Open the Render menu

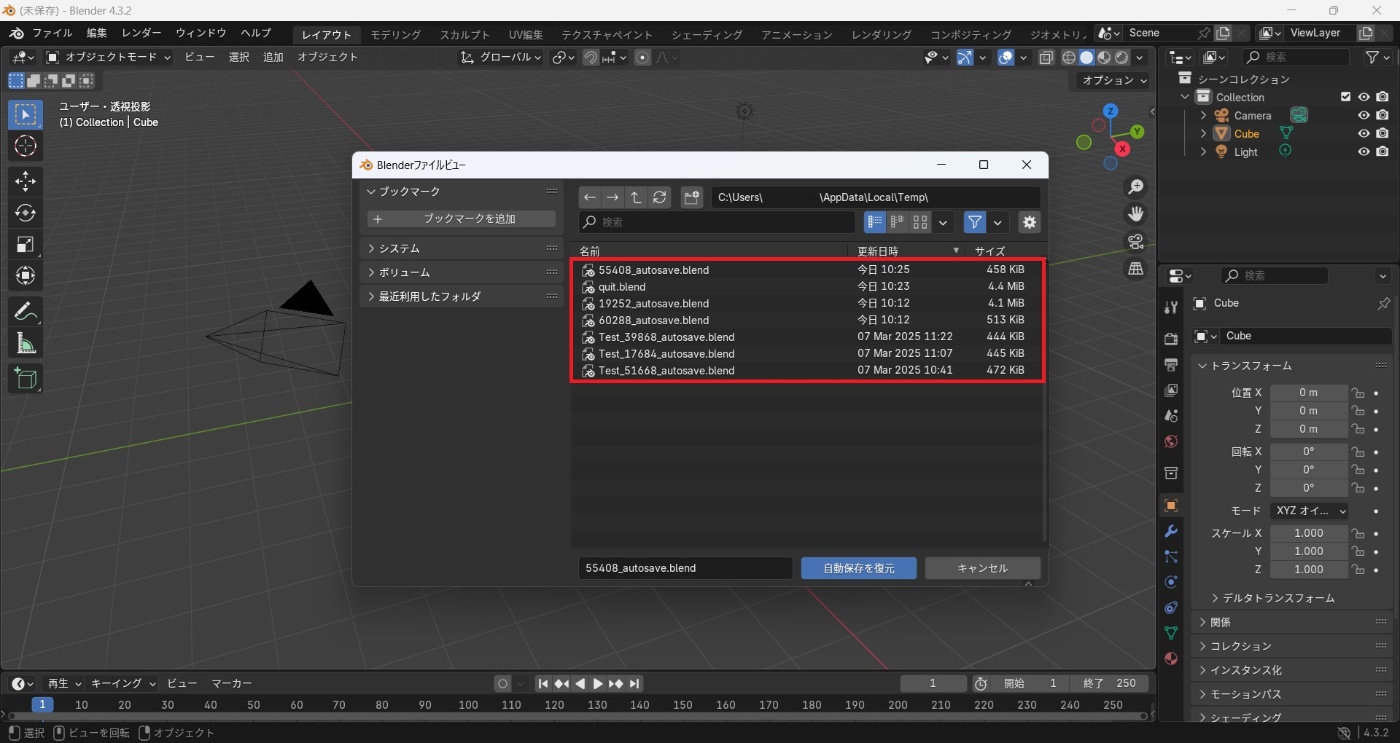point(141,33)
